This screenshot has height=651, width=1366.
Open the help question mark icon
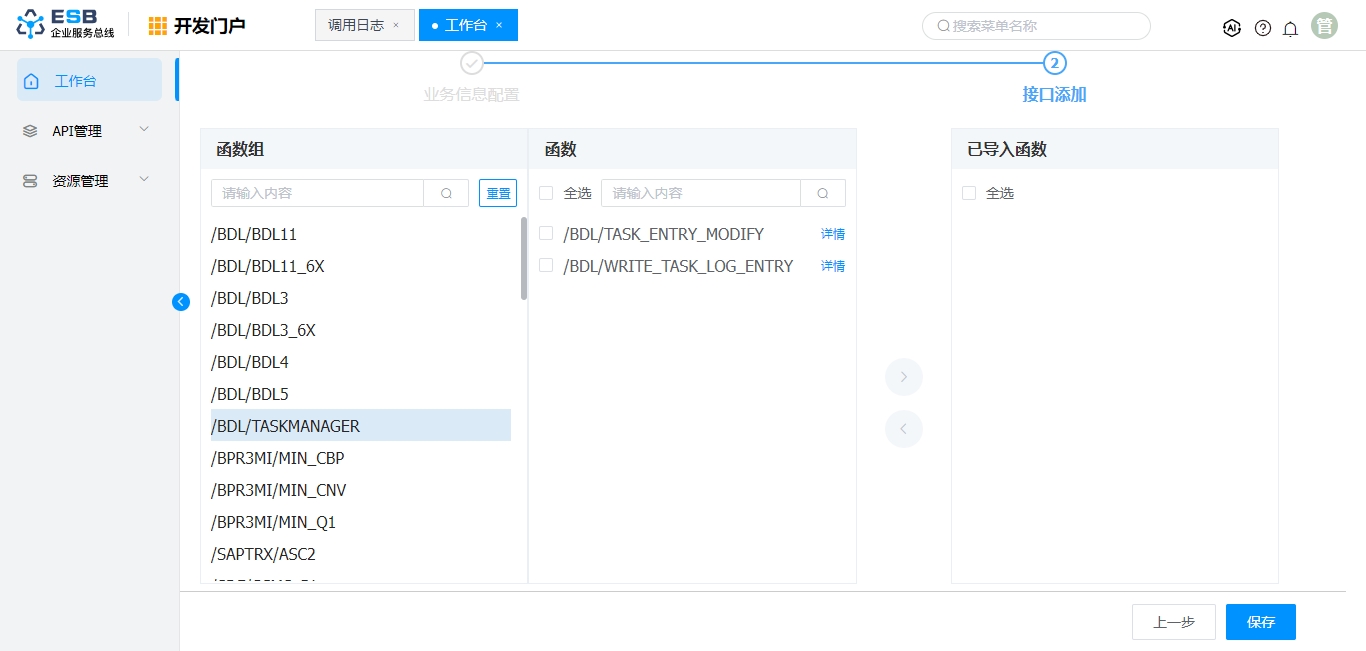[x=1263, y=28]
